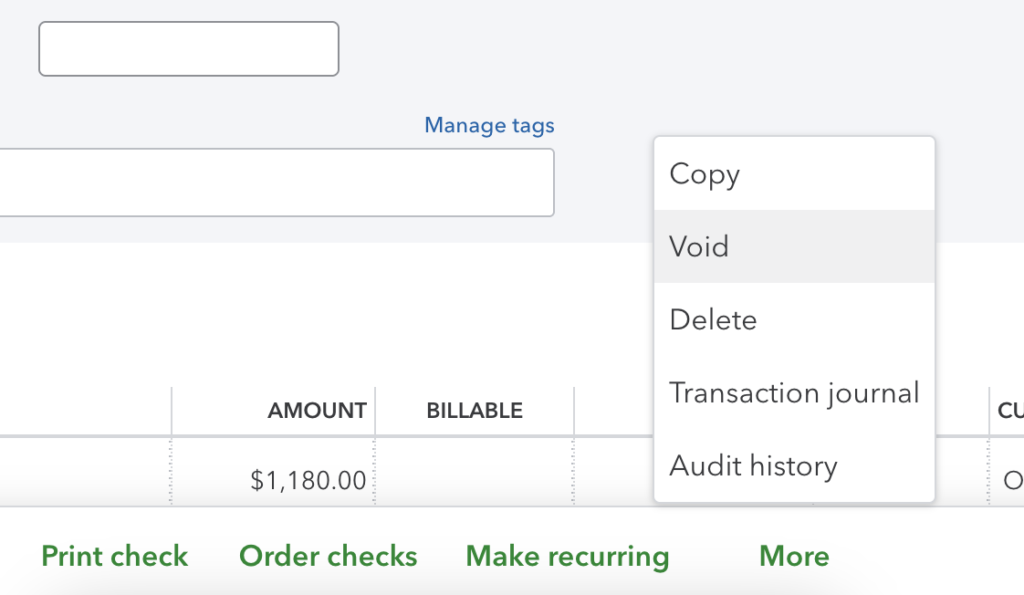Select Delete from the actions menu
Image resolution: width=1024 pixels, height=595 pixels.
coord(712,319)
